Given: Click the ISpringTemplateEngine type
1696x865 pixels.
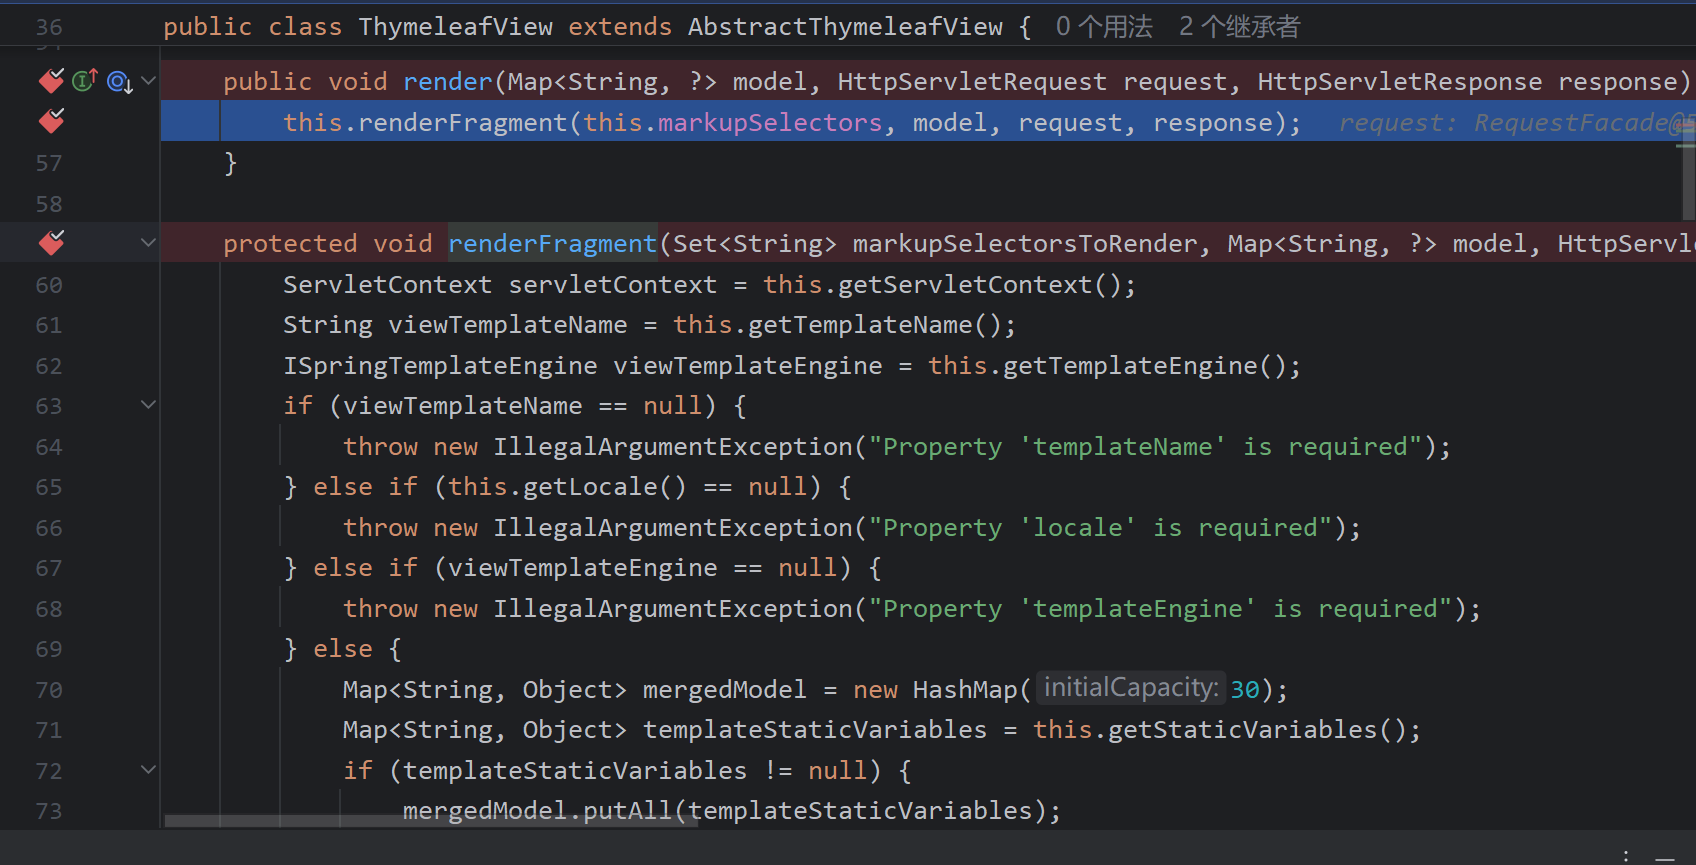Looking at the screenshot, I should point(440,366).
